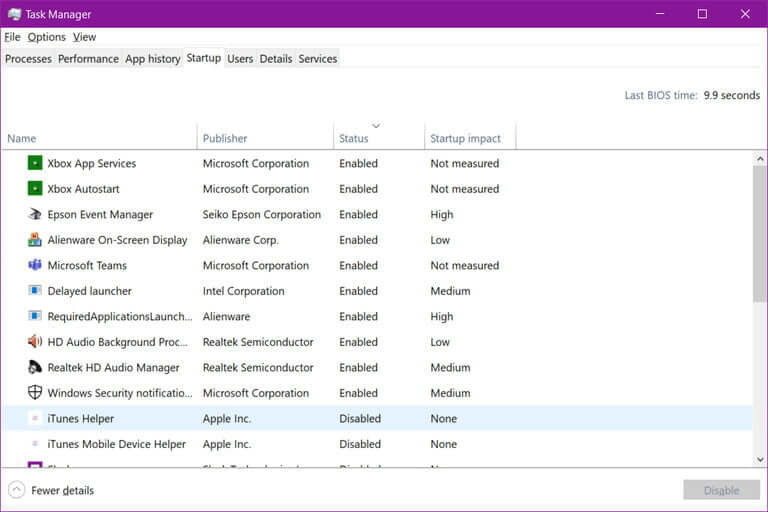Click Intel Corporation publisher cell
The image size is (768, 512).
point(243,291)
